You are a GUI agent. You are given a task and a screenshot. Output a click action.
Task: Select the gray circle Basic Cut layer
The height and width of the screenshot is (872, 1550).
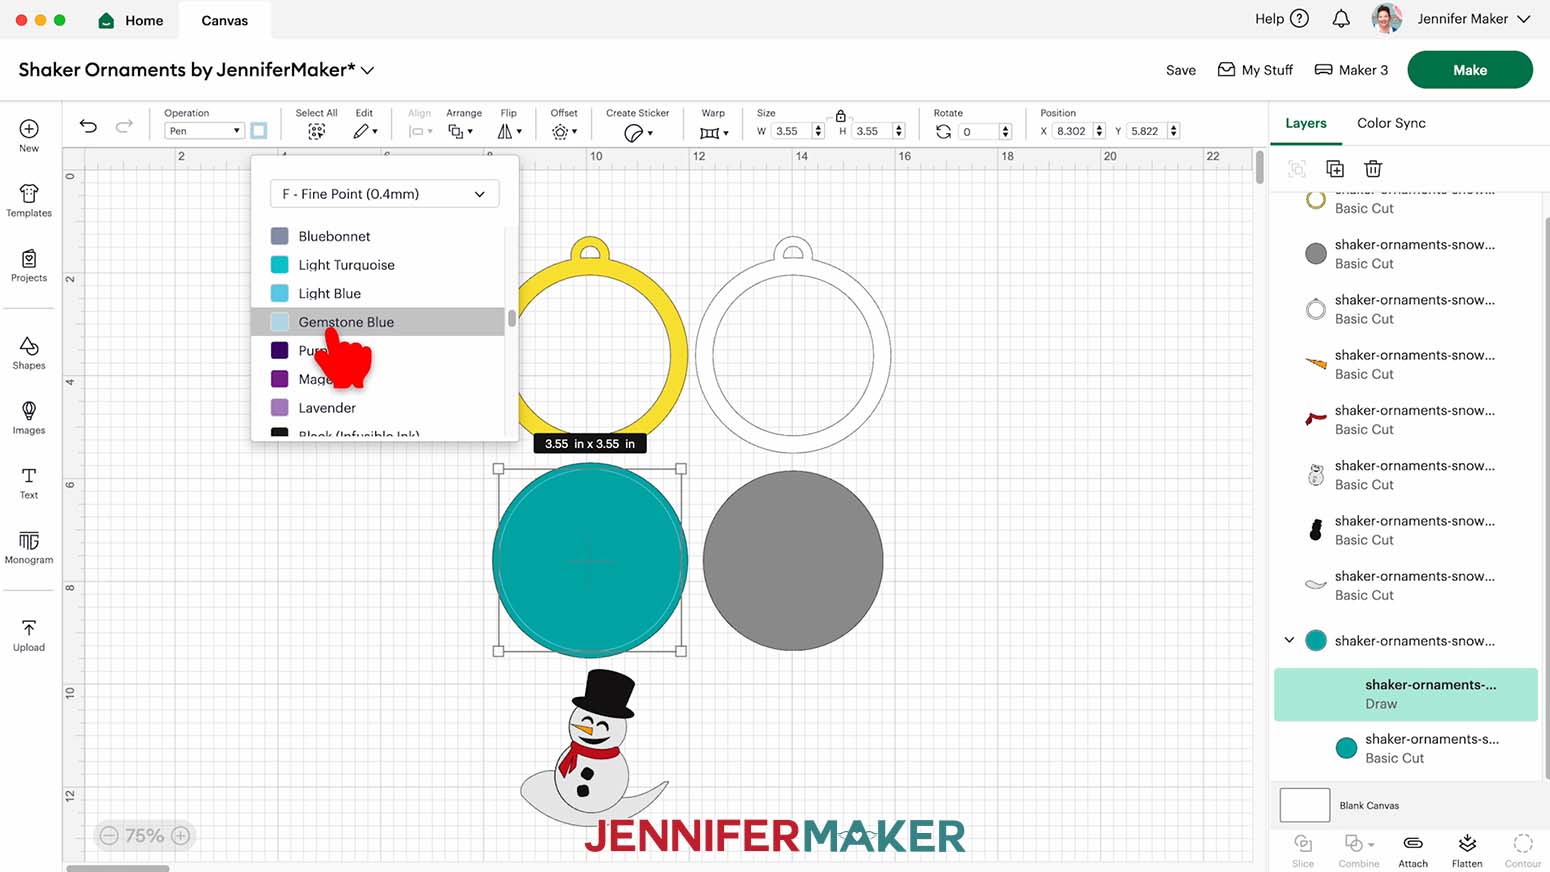[x=1405, y=254]
